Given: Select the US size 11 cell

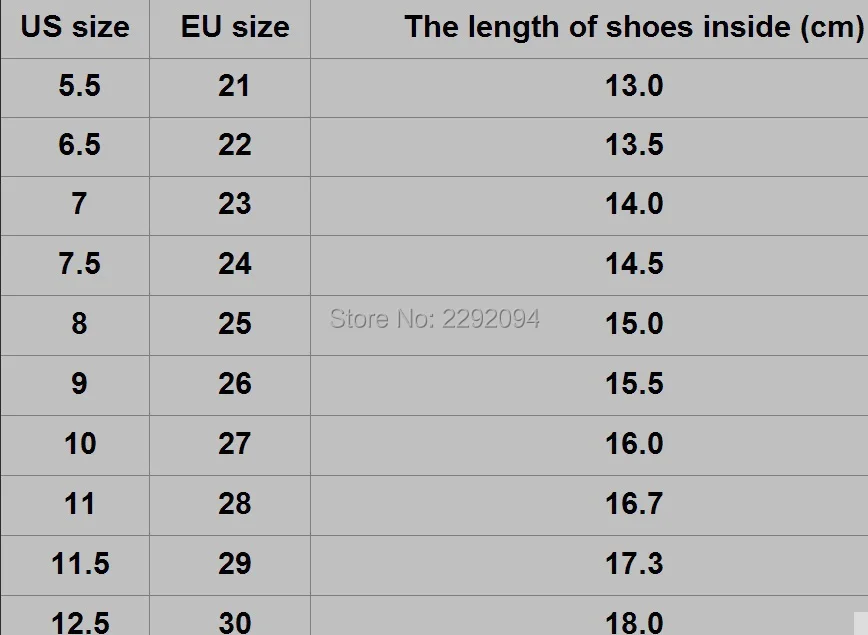Looking at the screenshot, I should click(75, 505).
